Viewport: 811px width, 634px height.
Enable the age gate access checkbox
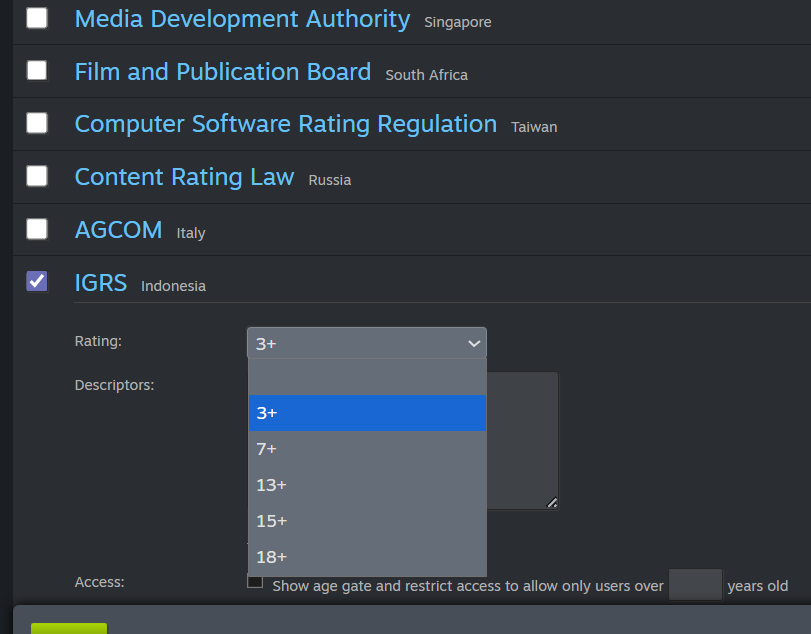pos(255,581)
